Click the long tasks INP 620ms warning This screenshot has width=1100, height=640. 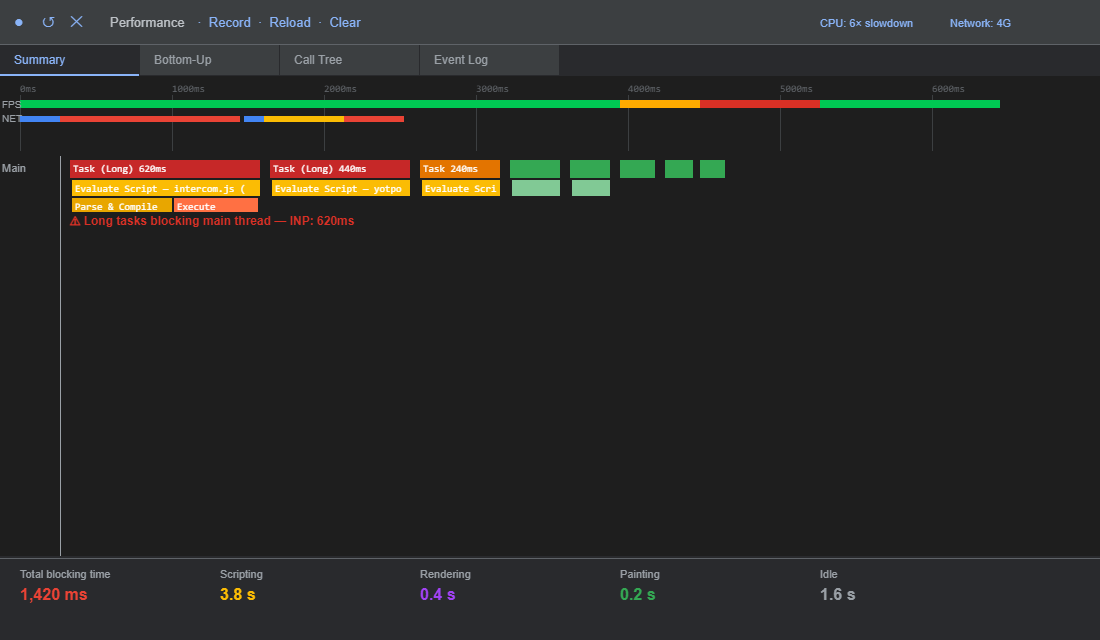point(212,221)
